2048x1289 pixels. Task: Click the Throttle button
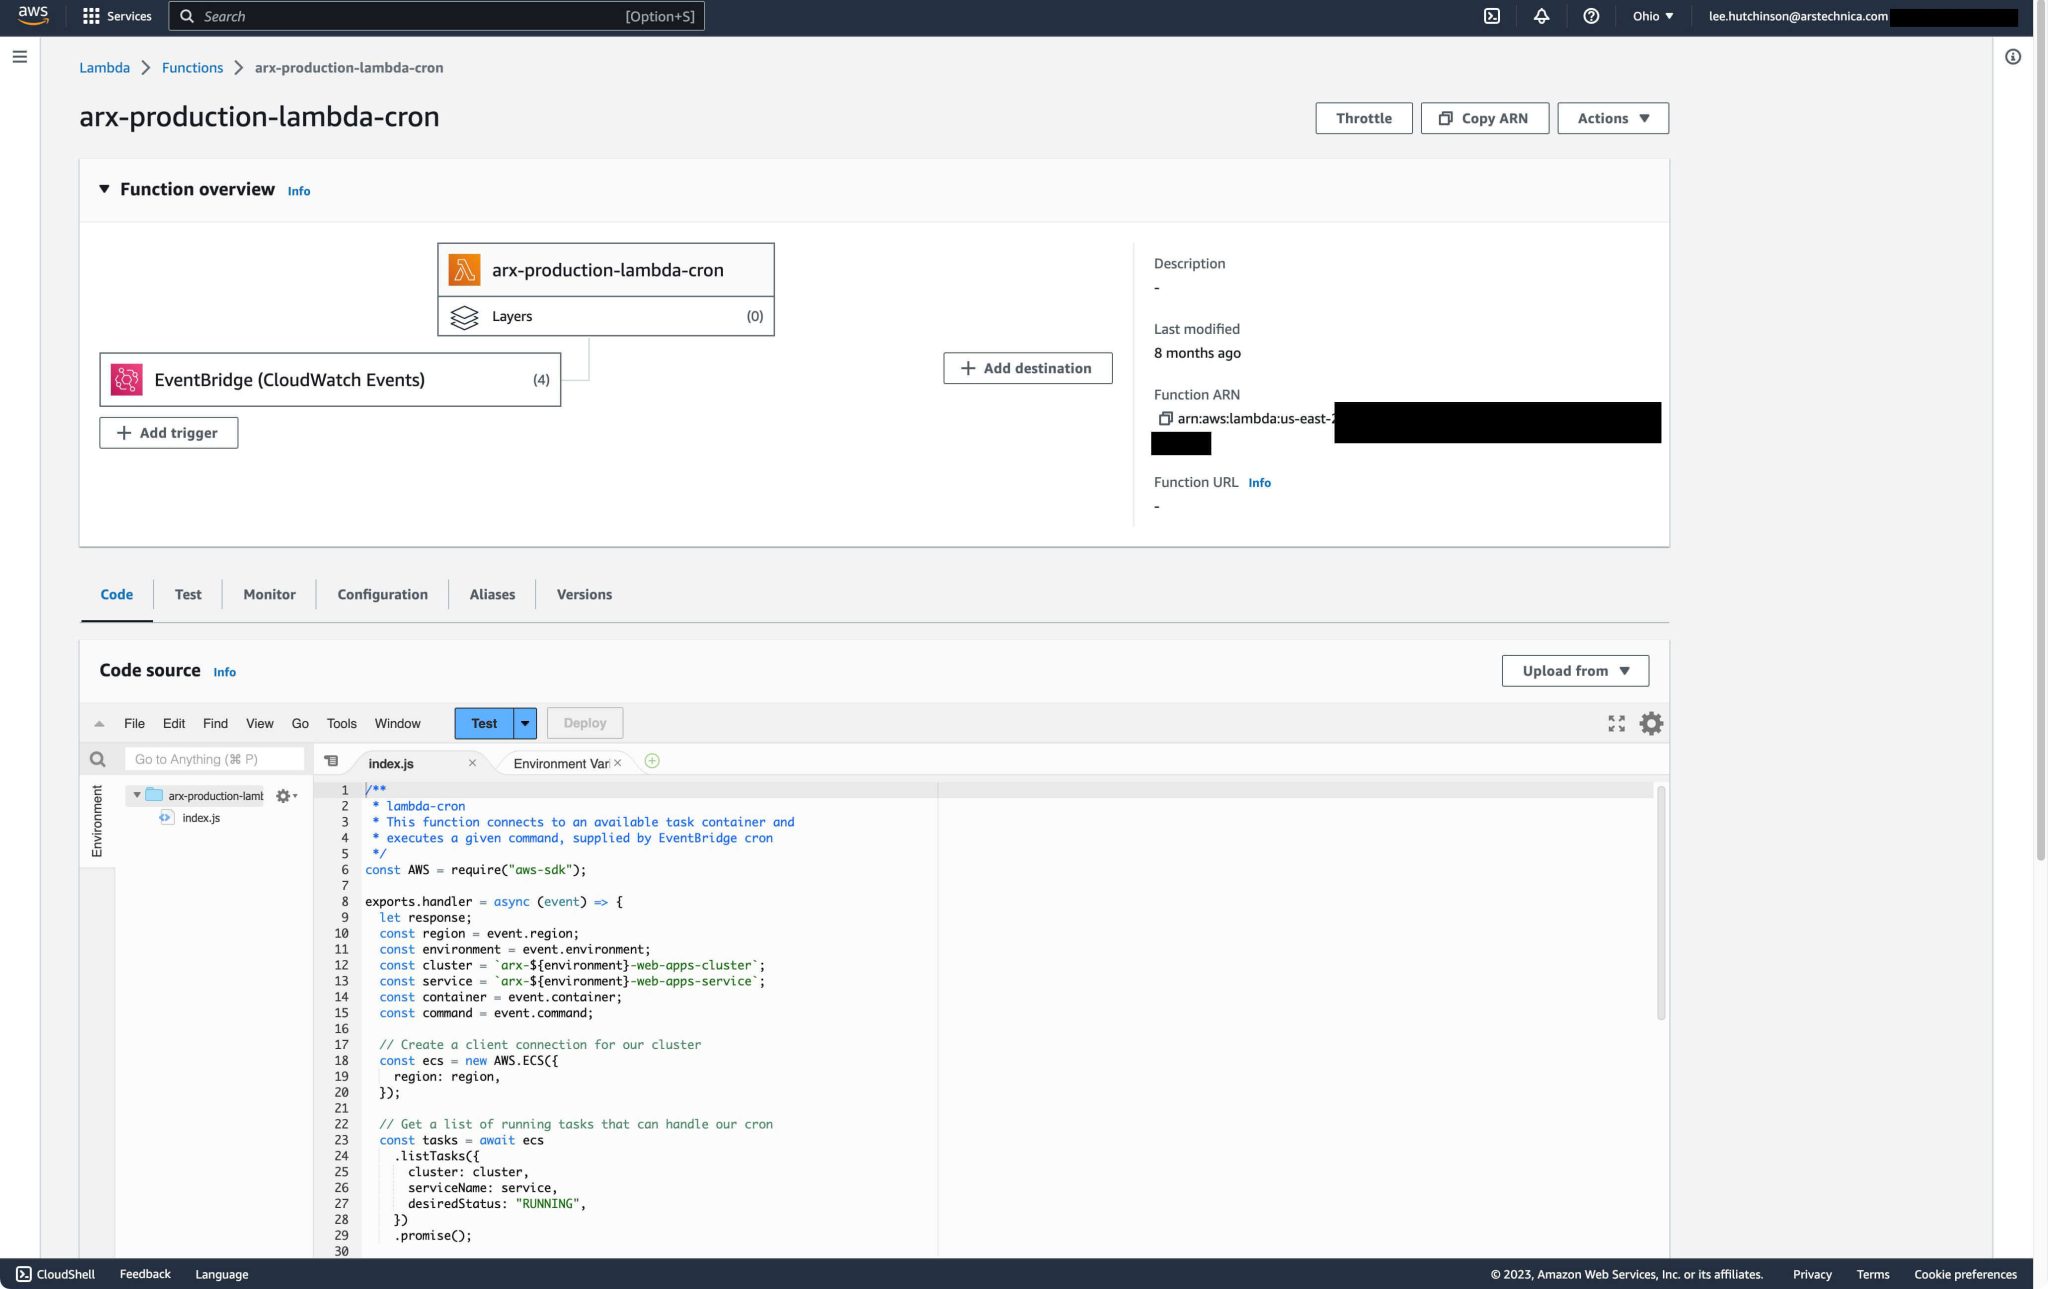point(1363,118)
